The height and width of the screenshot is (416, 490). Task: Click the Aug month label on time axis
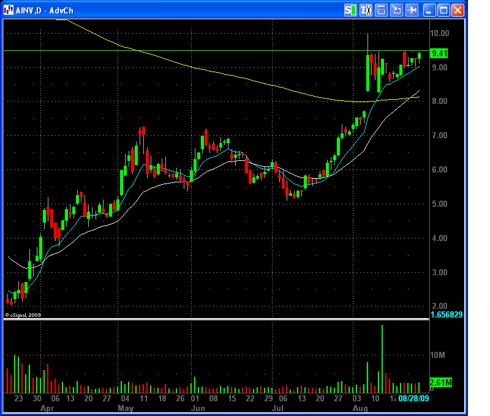pyautogui.click(x=360, y=408)
